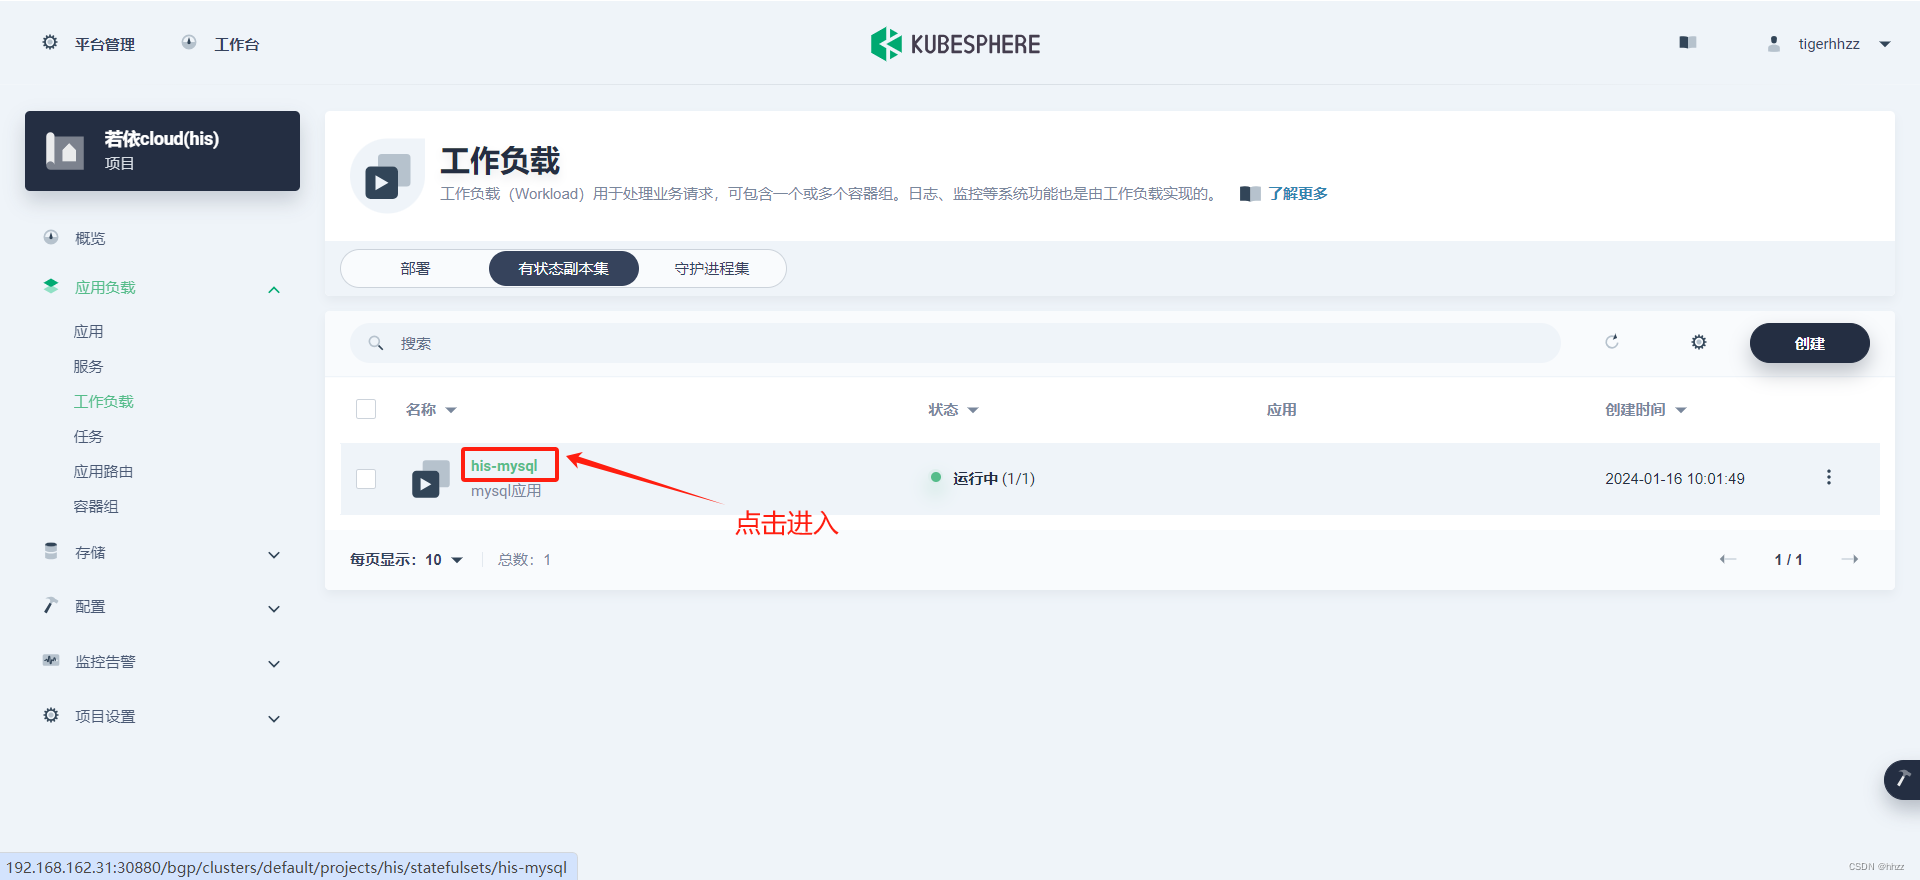
Task: Click the 1 / 1 page indicator
Action: pyautogui.click(x=1788, y=560)
